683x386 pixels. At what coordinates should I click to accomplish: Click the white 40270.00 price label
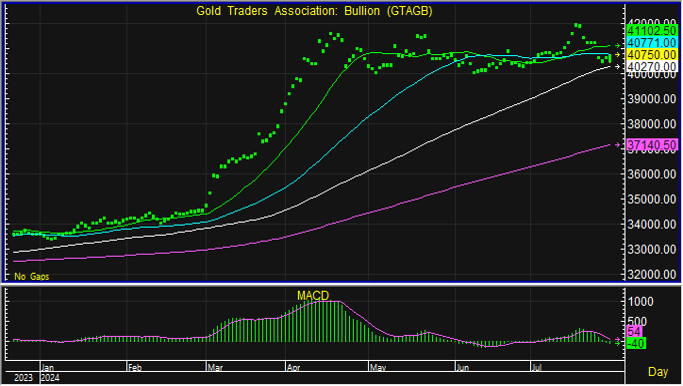652,66
